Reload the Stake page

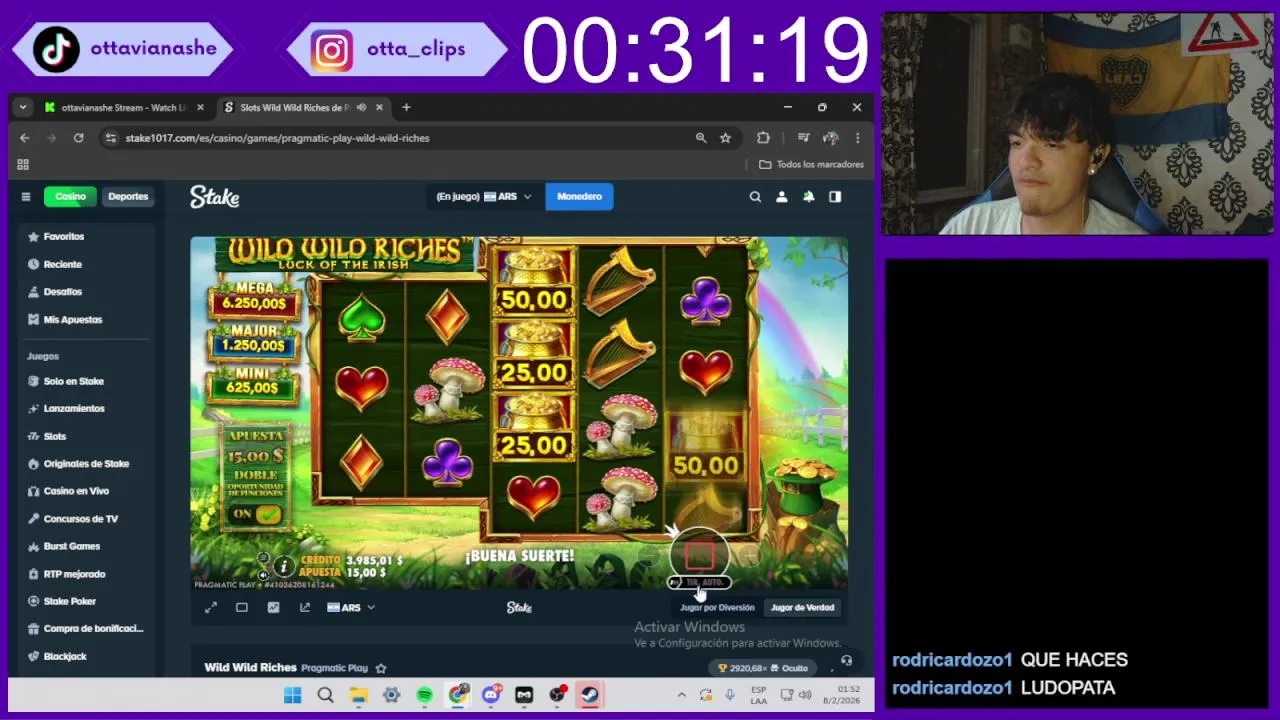pyautogui.click(x=78, y=138)
